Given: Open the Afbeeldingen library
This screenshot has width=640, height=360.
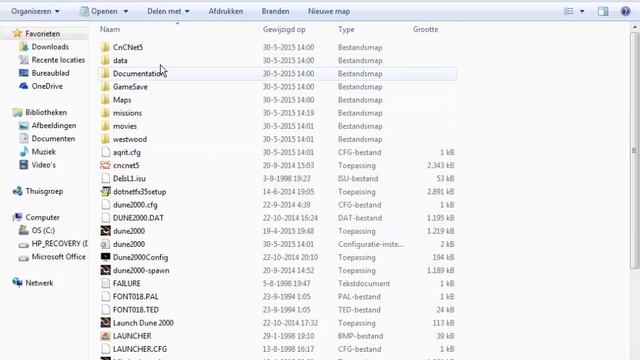Looking at the screenshot, I should tap(54, 125).
